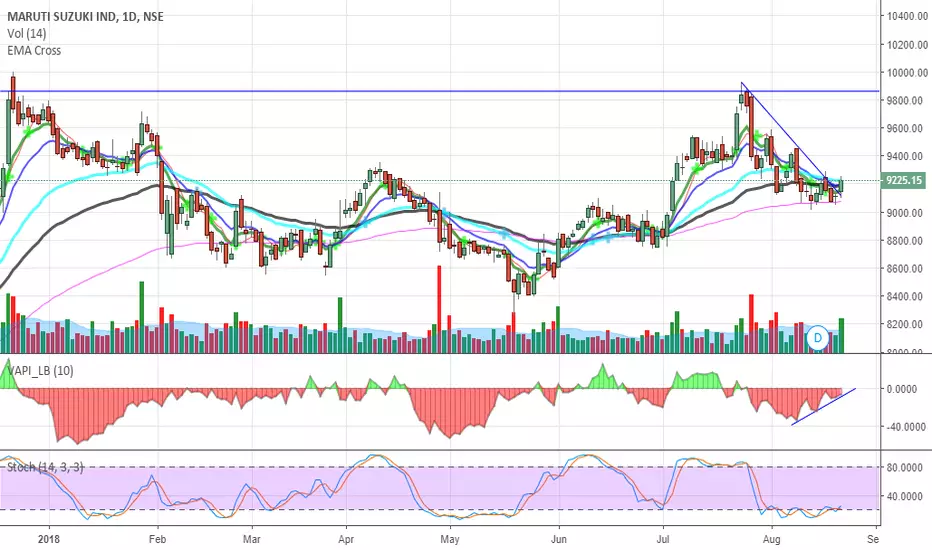This screenshot has width=932, height=550.
Task: Click the 10200.00 price axis label
Action: point(907,45)
